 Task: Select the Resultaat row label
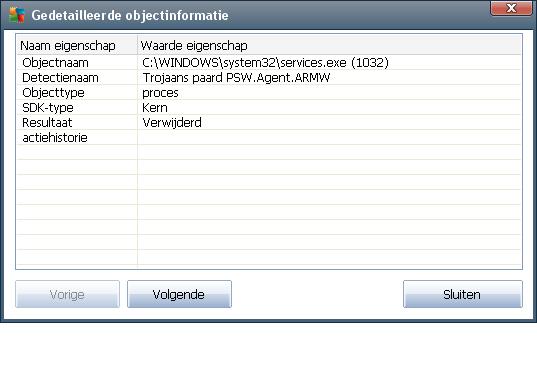click(47, 123)
